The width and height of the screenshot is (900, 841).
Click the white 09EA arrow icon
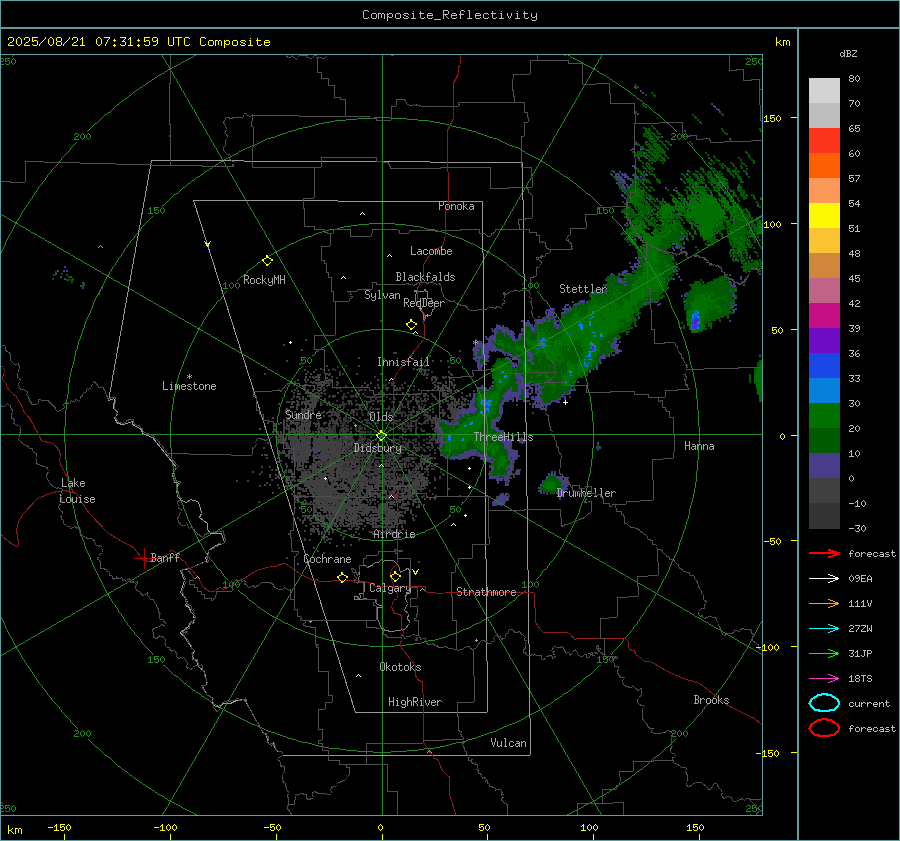(x=824, y=578)
